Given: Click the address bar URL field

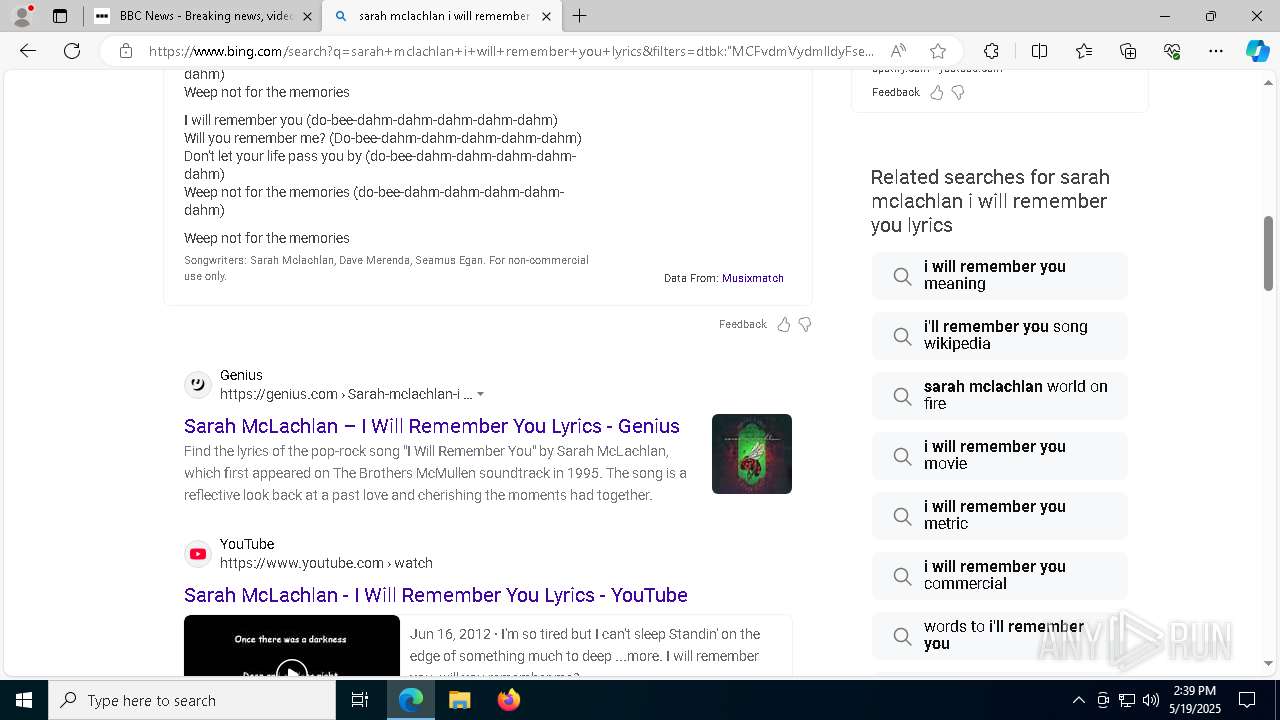Looking at the screenshot, I should (510, 51).
